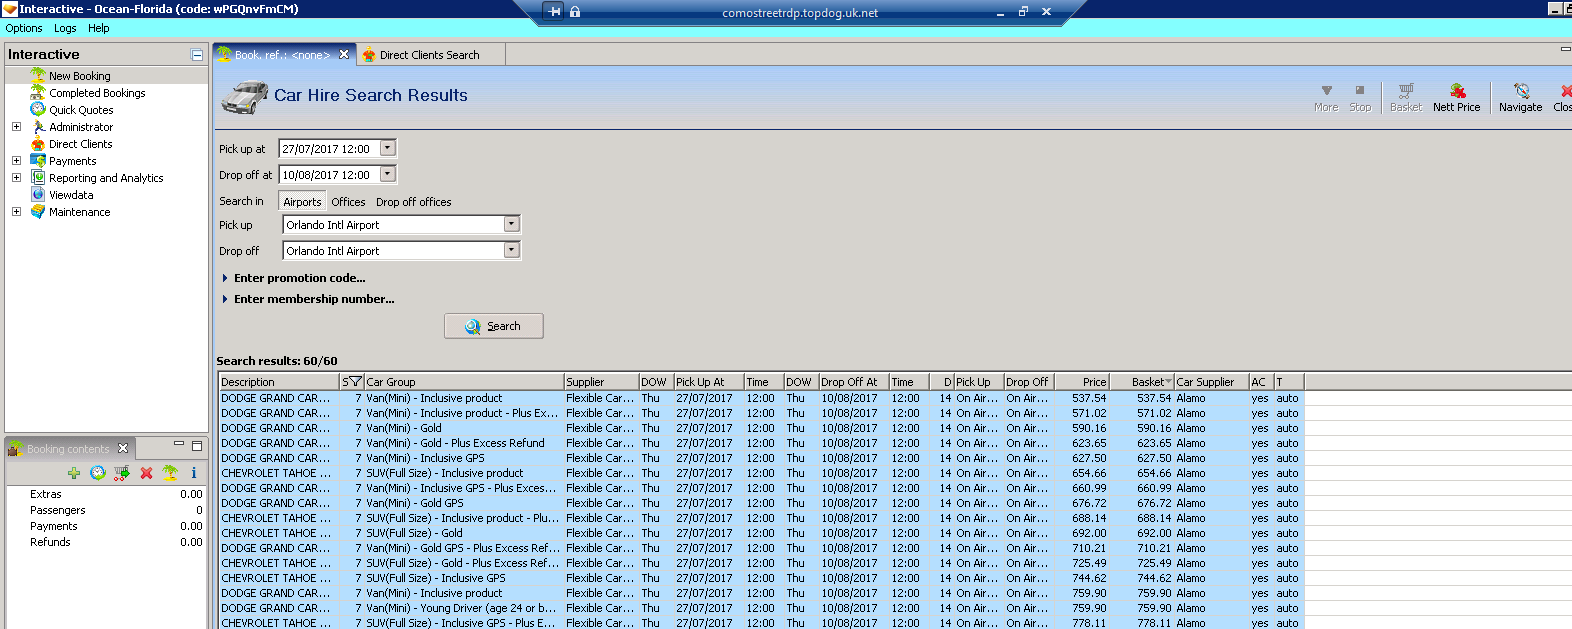This screenshot has width=1572, height=629.
Task: Click the Stop square icon
Action: coord(1360,90)
